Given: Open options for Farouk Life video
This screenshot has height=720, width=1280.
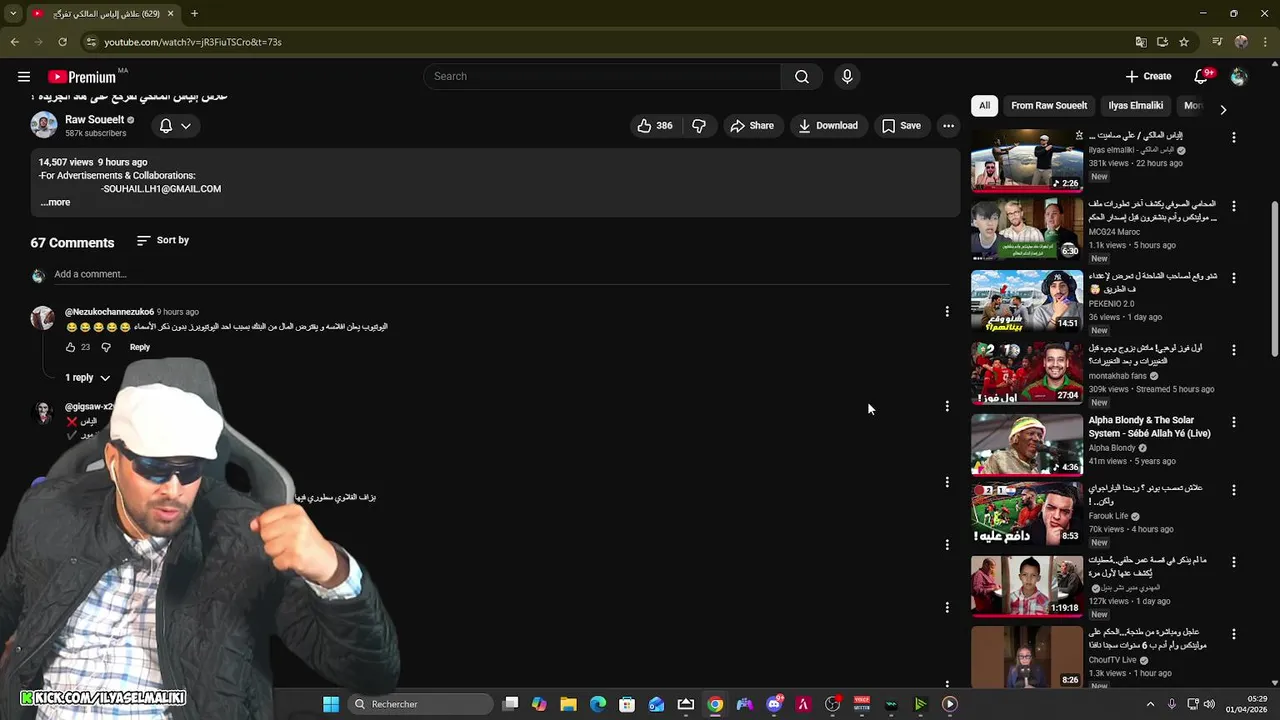Looking at the screenshot, I should tap(1233, 490).
